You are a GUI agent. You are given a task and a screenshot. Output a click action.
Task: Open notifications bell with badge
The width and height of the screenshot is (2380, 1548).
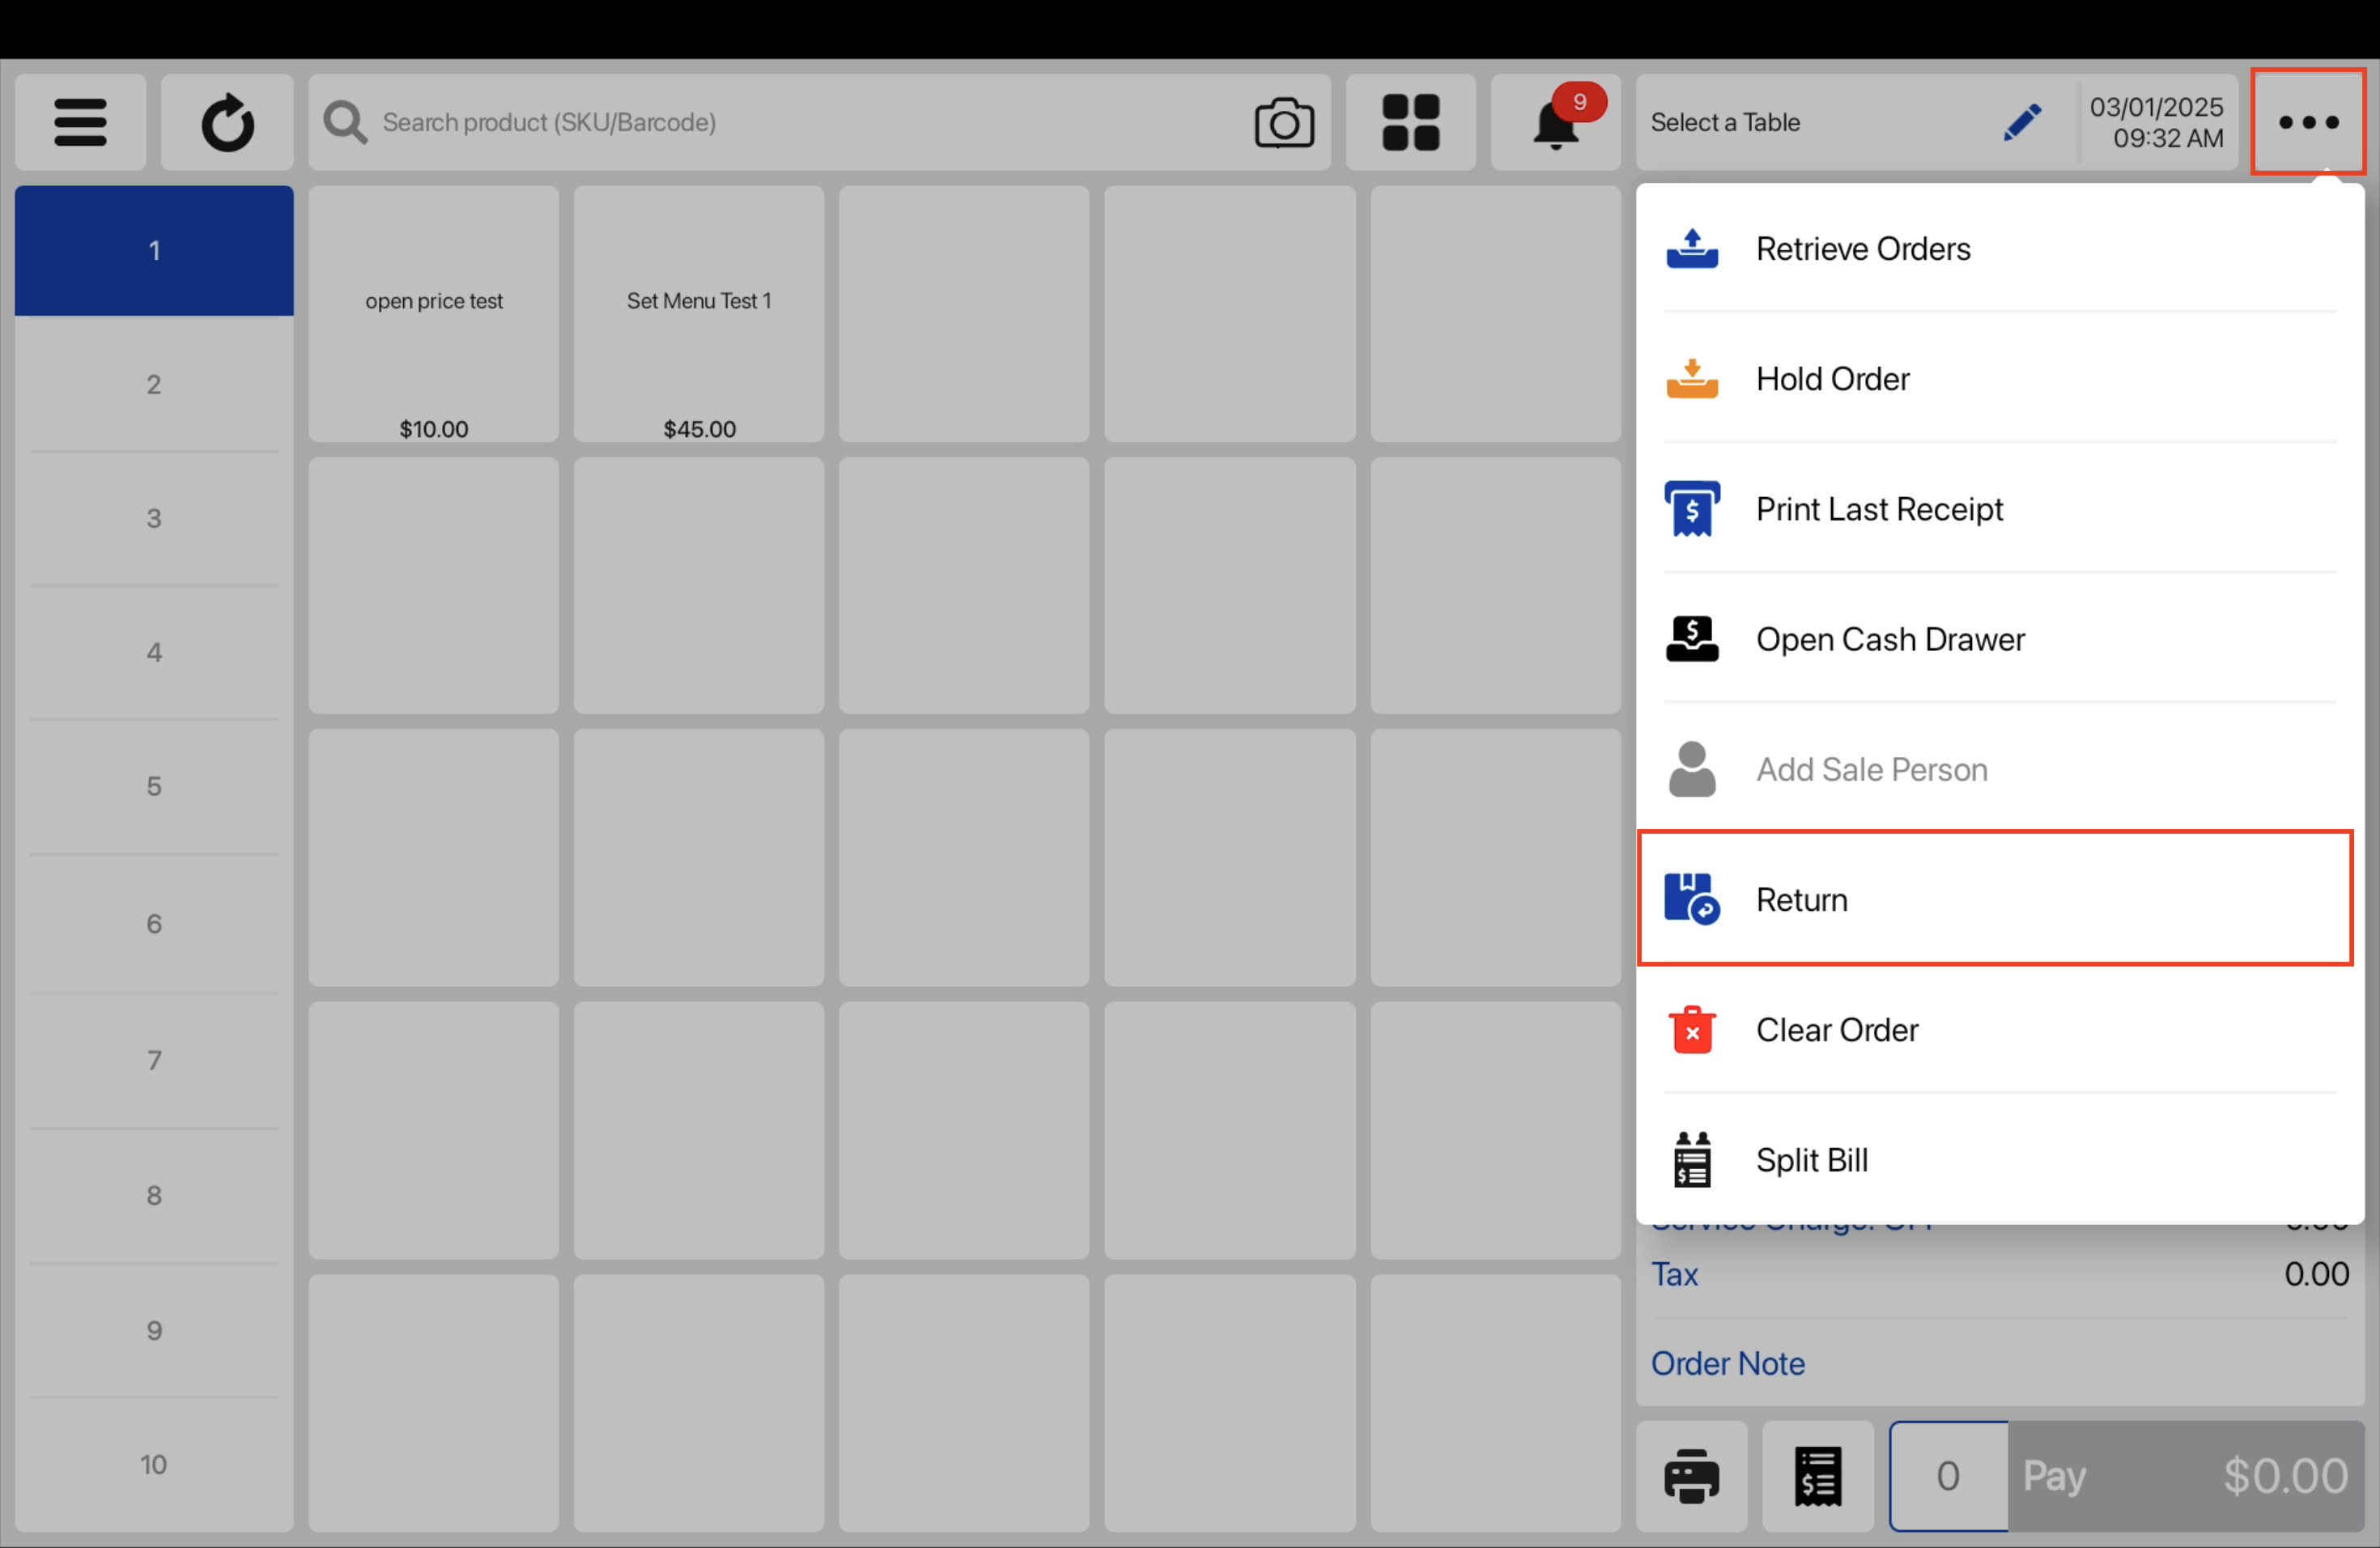click(x=1555, y=124)
